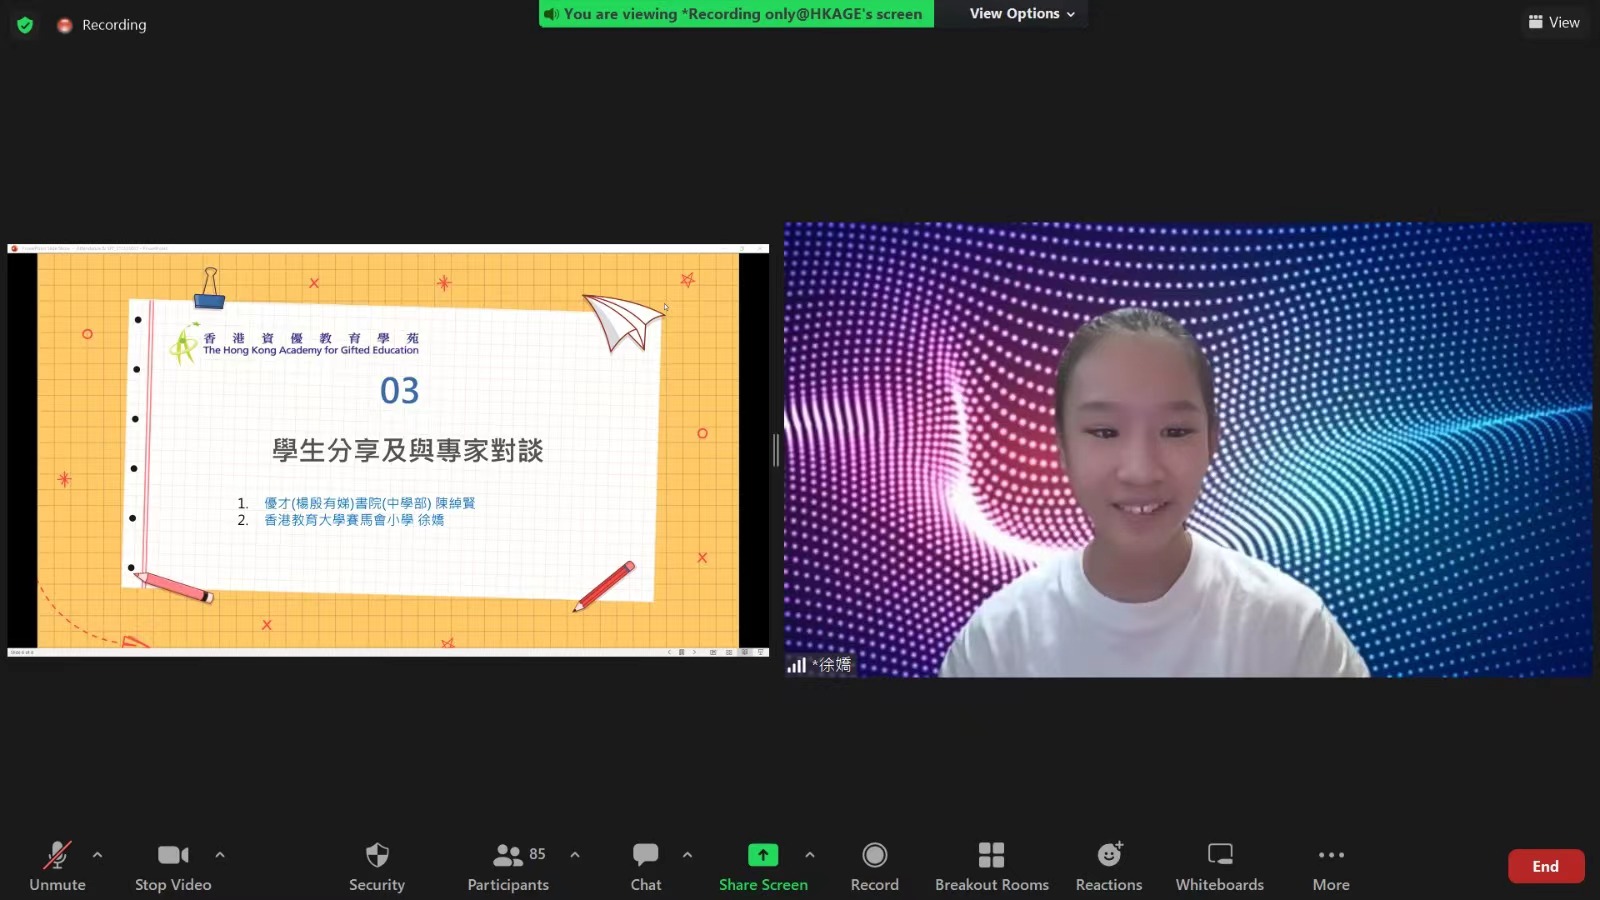Start recording with Record button
The image size is (1600, 900).
coord(875,865)
